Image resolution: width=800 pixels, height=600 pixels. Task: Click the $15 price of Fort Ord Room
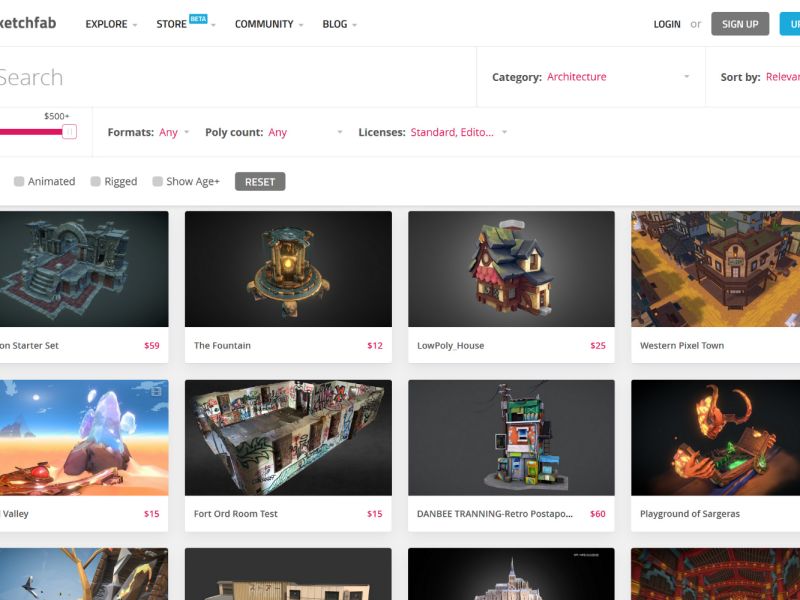375,514
